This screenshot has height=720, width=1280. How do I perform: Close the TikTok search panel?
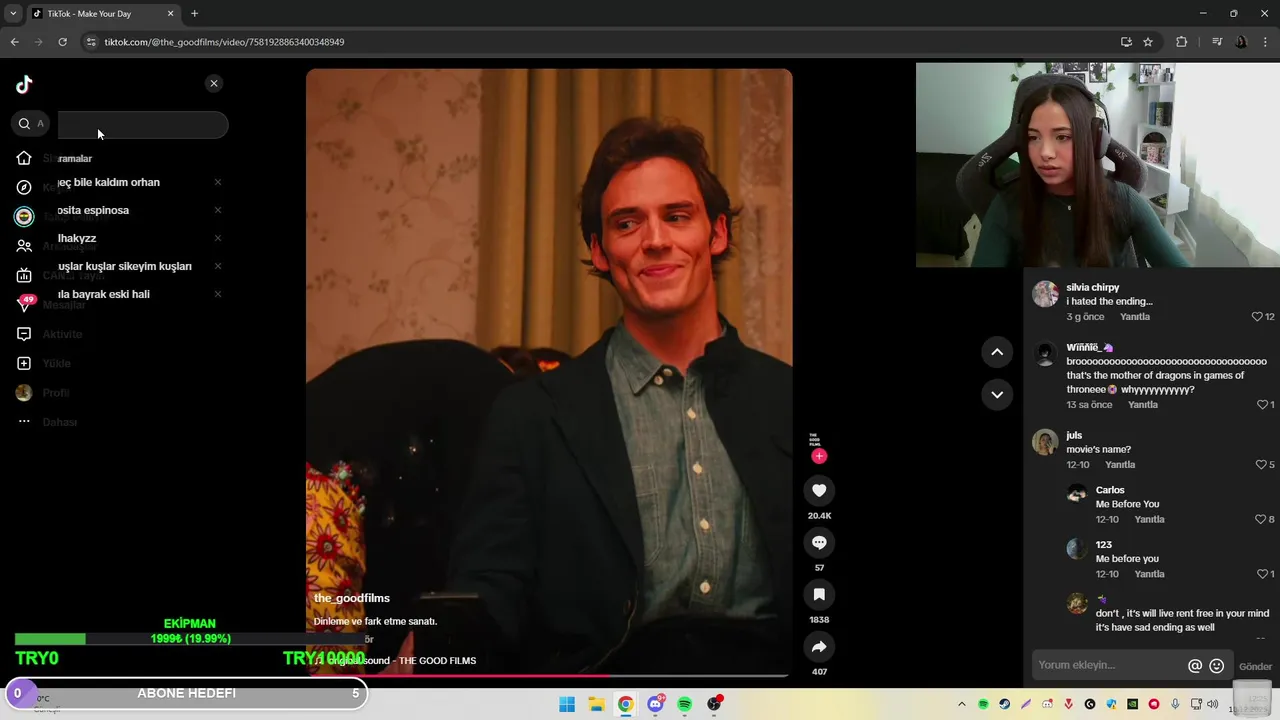point(214,84)
